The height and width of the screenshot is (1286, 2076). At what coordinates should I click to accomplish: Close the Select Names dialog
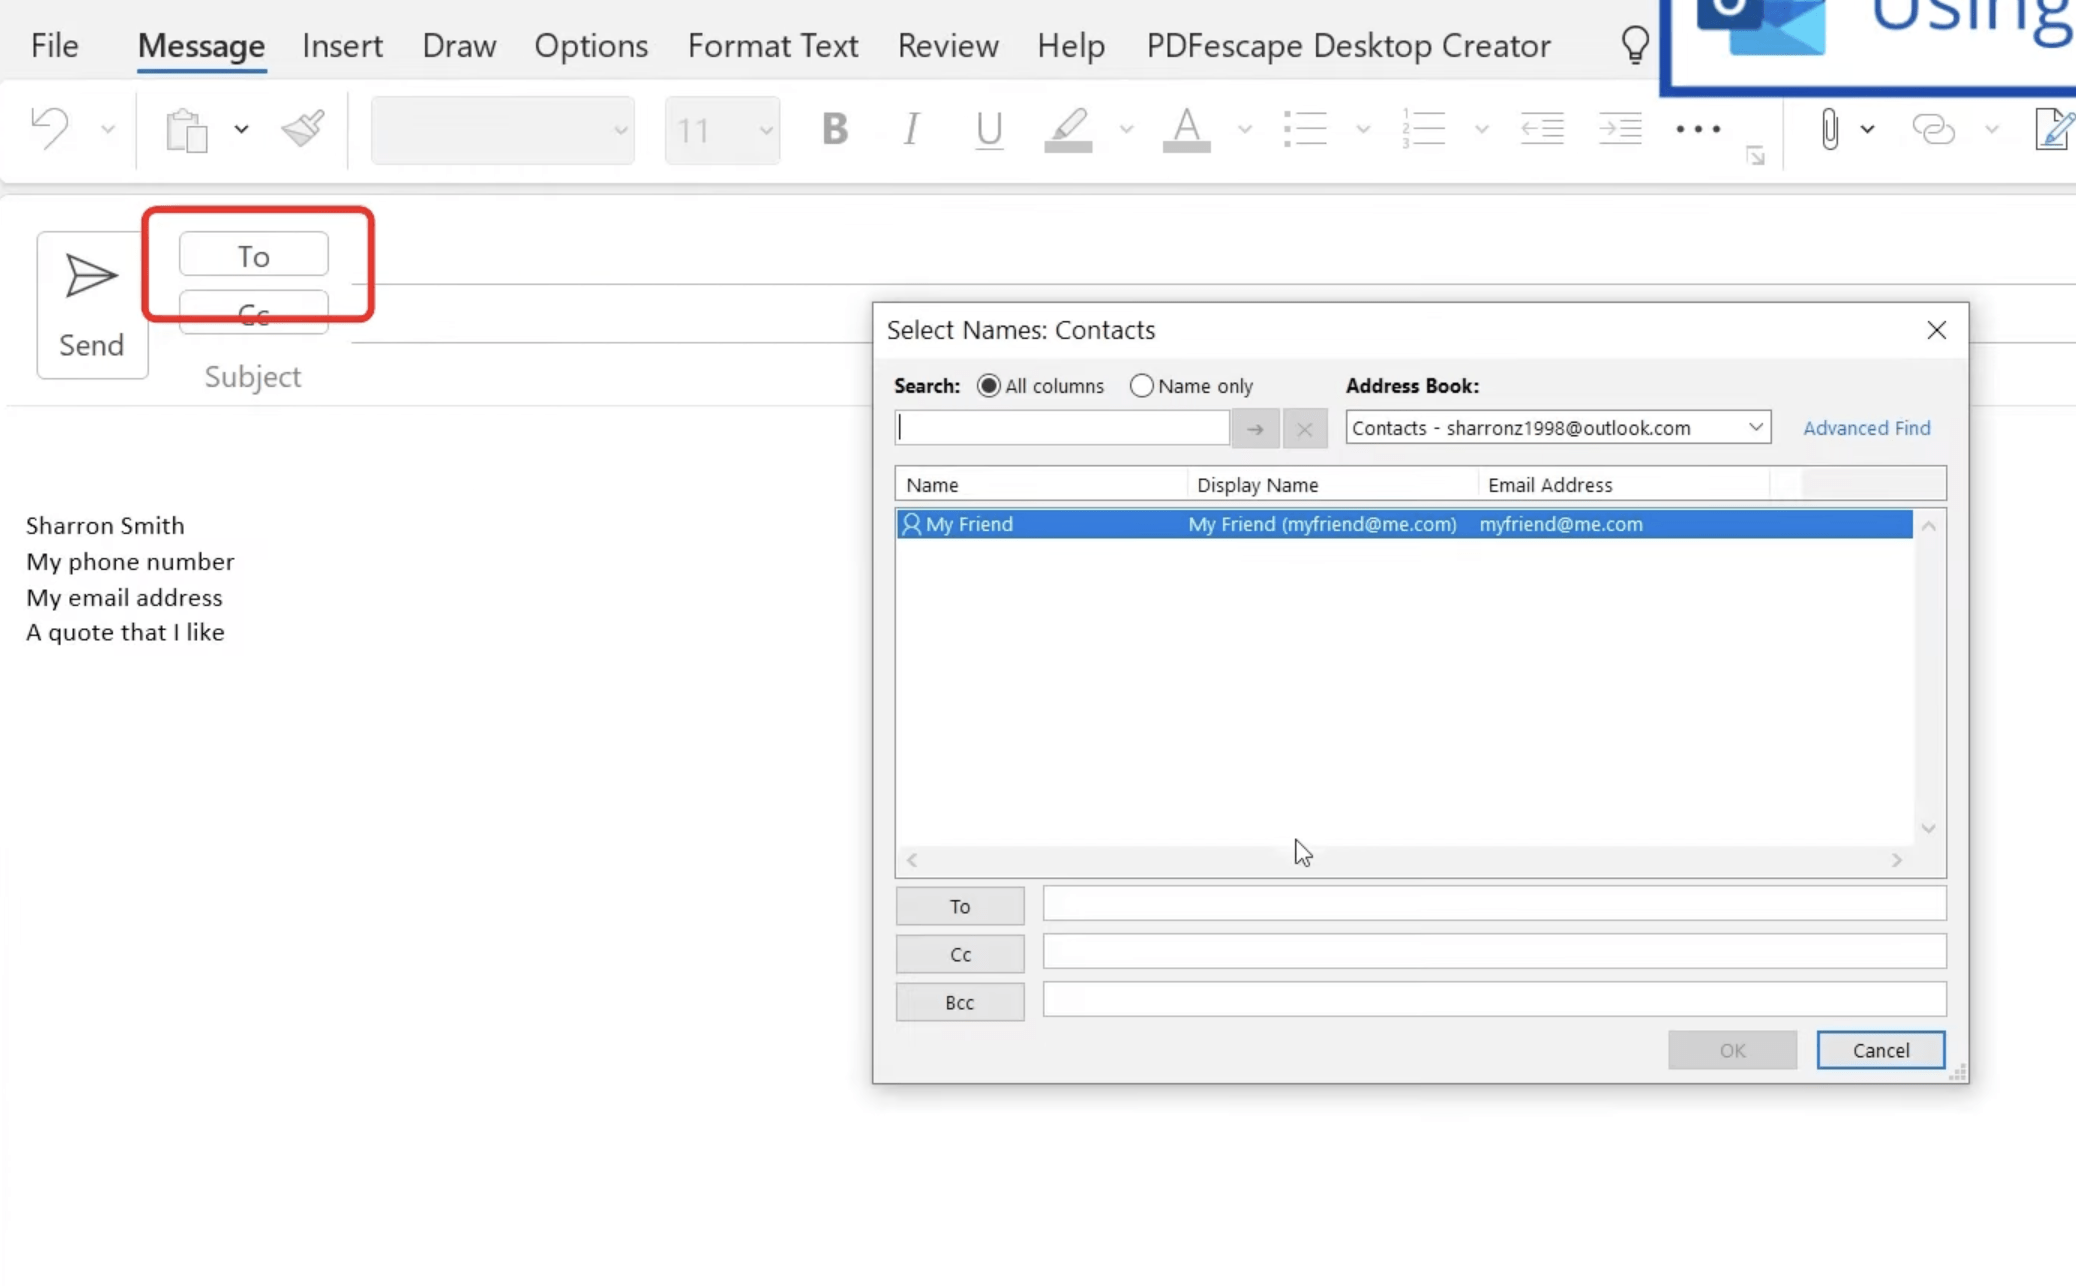point(1936,330)
